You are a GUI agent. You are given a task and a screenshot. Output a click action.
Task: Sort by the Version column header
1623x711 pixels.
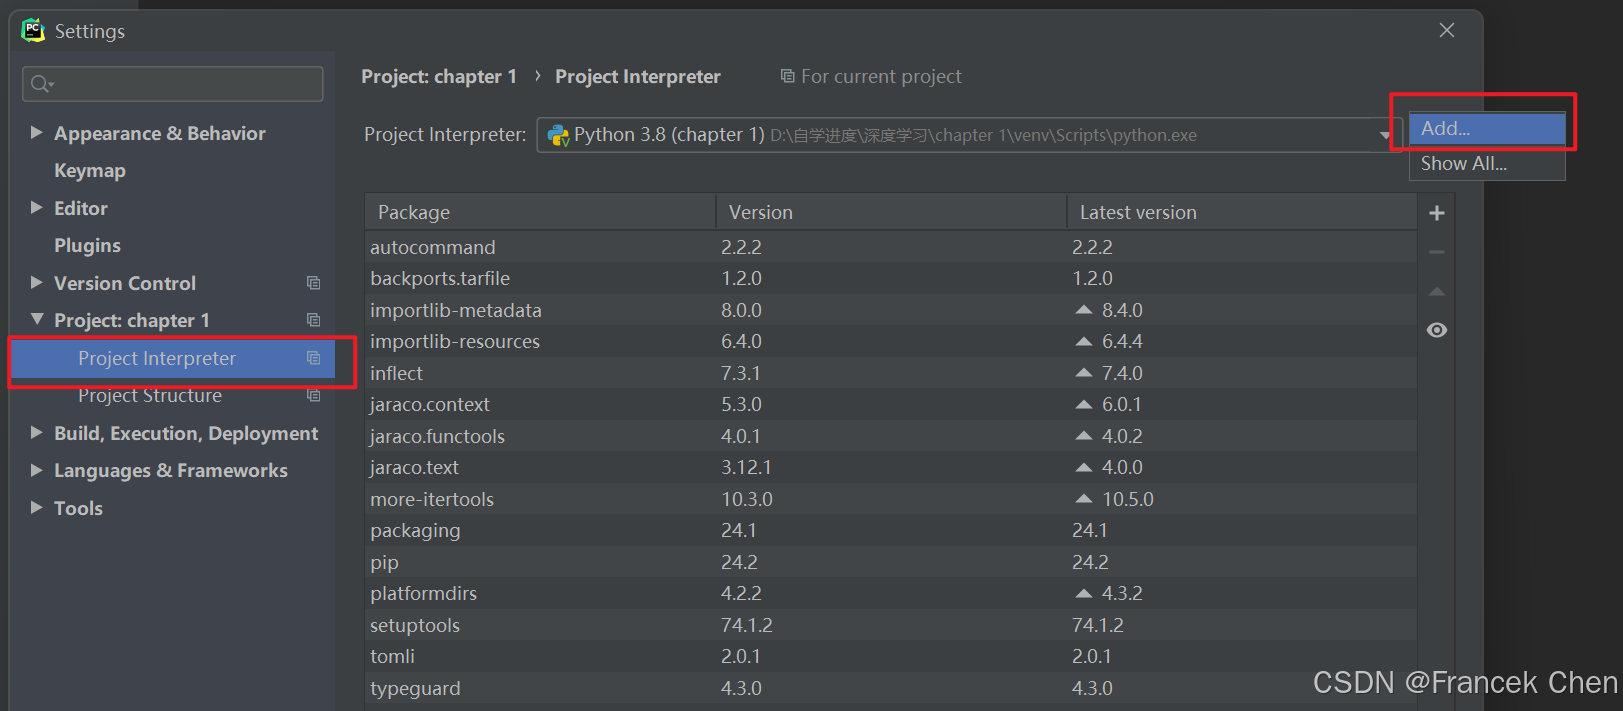click(891, 212)
